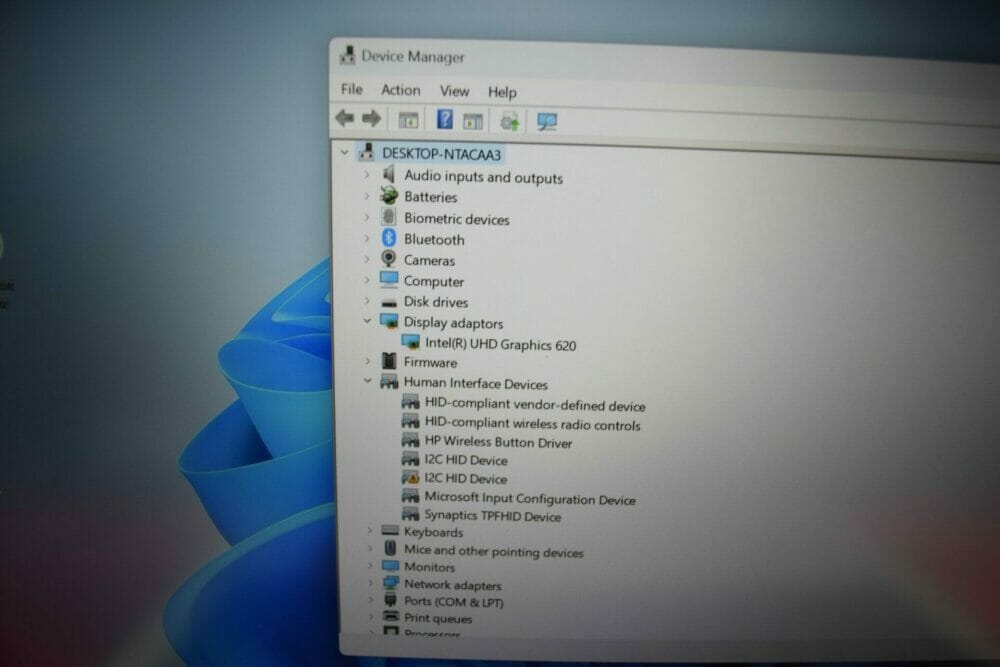The height and width of the screenshot is (667, 1000).
Task: Click the adapter icon beside Intel(R) UHD Graphics 620
Action: [411, 342]
